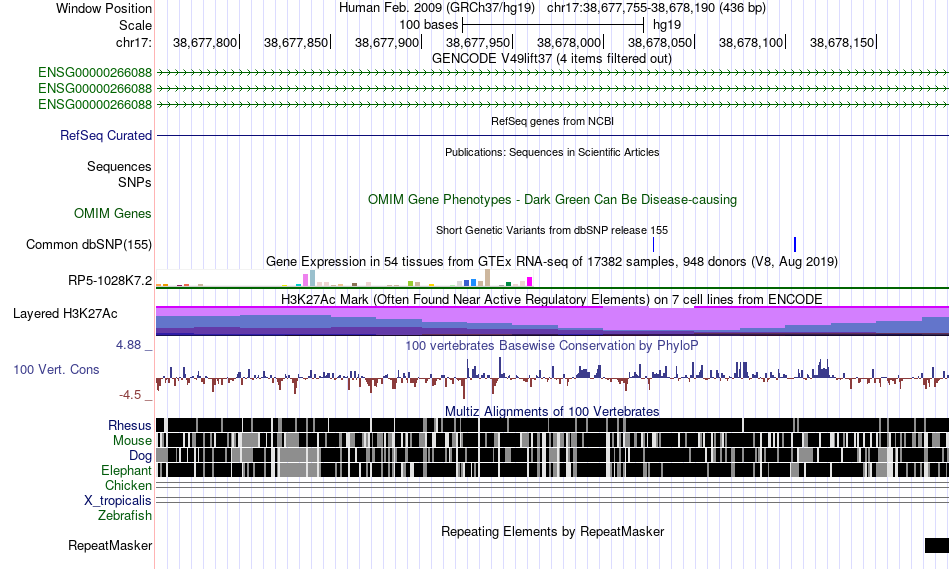Screen dimensions: 950x569
Task: Click the Chicken alignment label
Action: [x=128, y=485]
